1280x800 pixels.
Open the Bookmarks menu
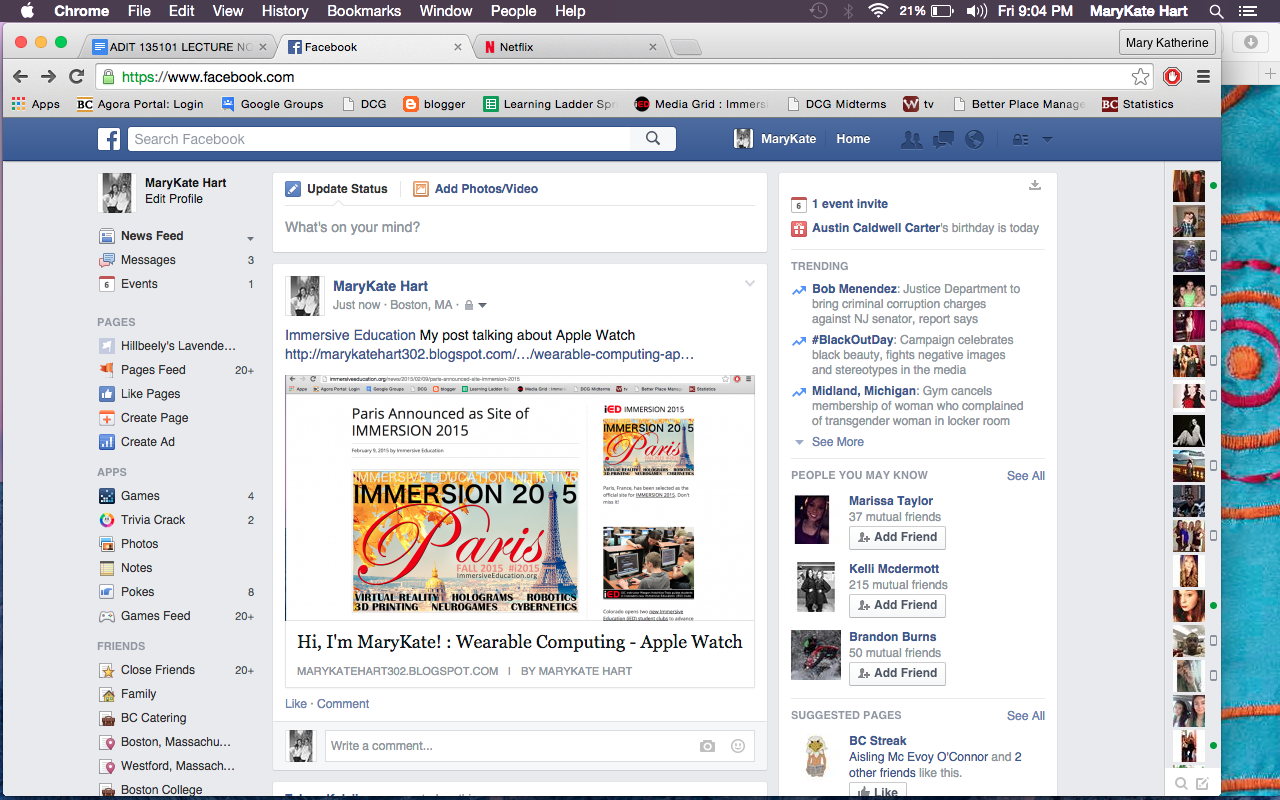364,11
